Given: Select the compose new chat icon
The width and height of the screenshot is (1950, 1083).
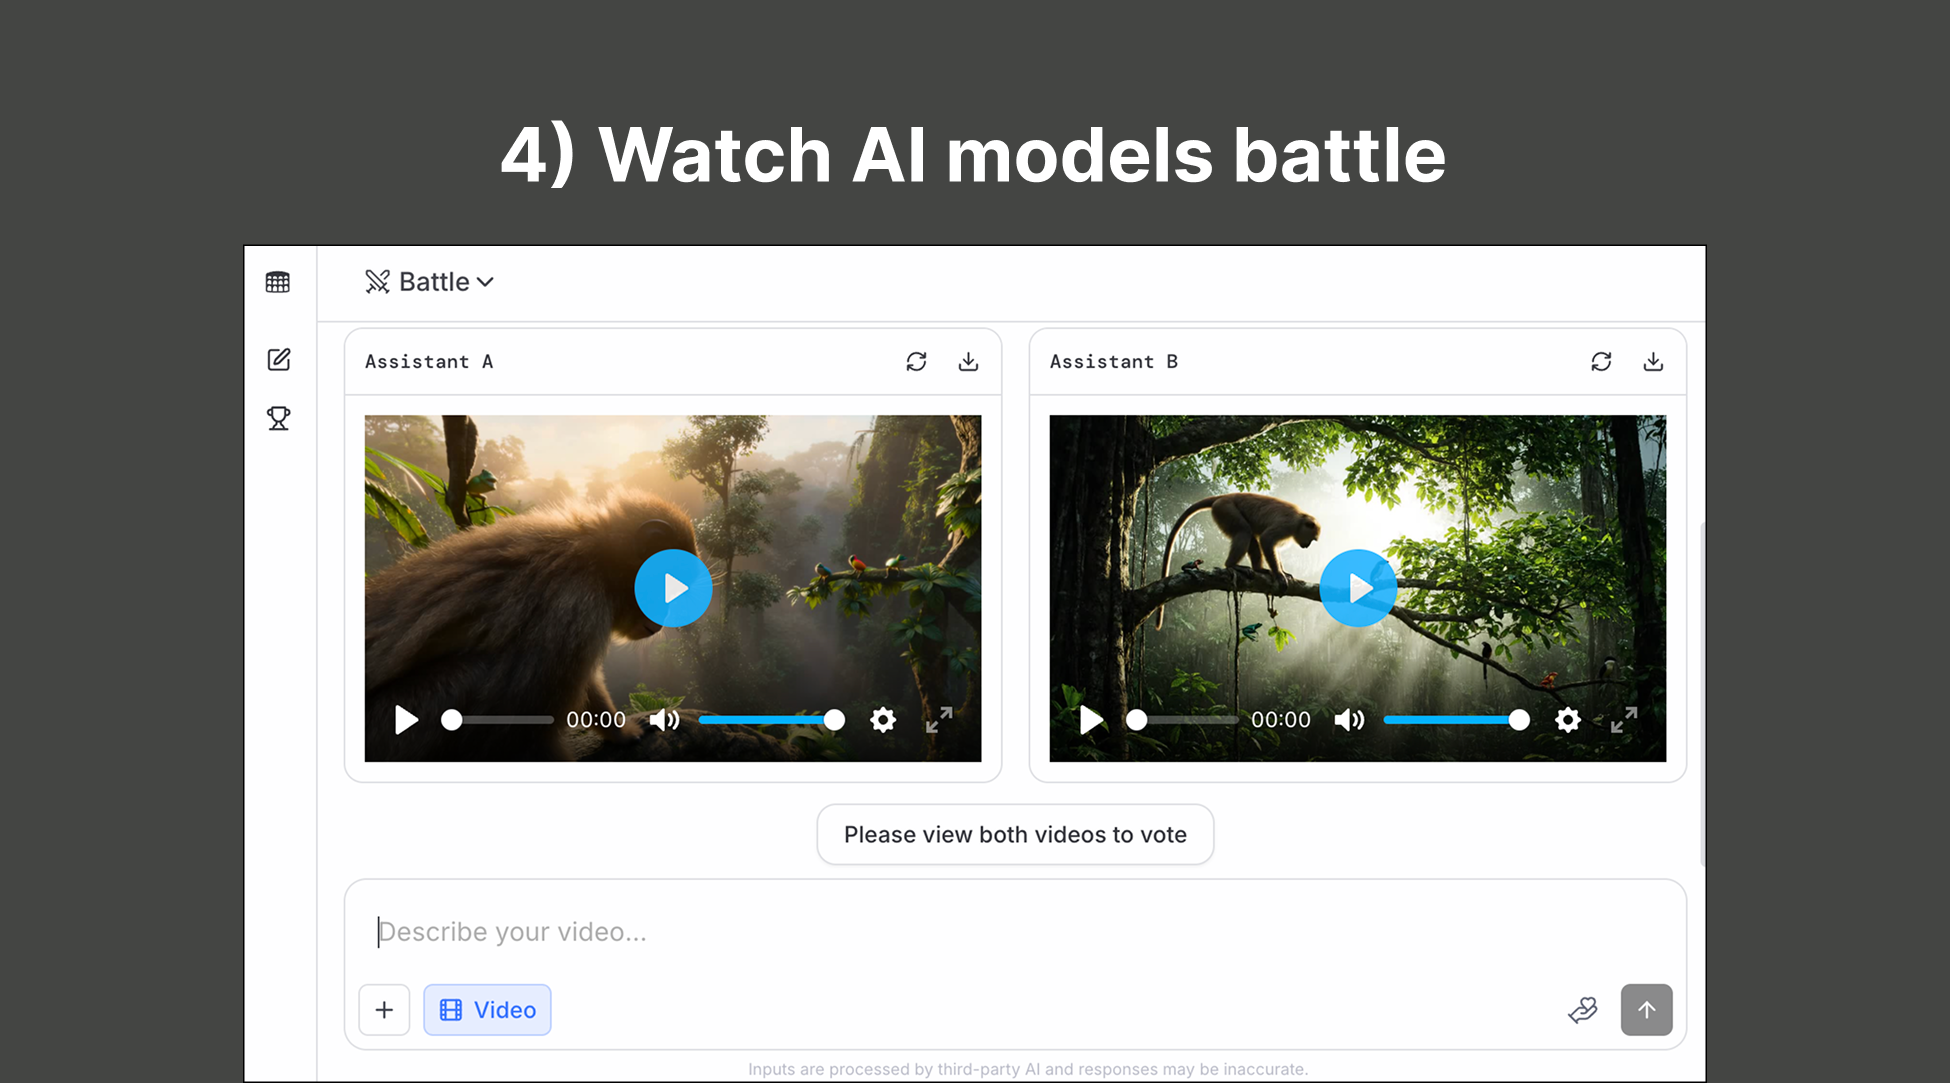Looking at the screenshot, I should (x=279, y=359).
